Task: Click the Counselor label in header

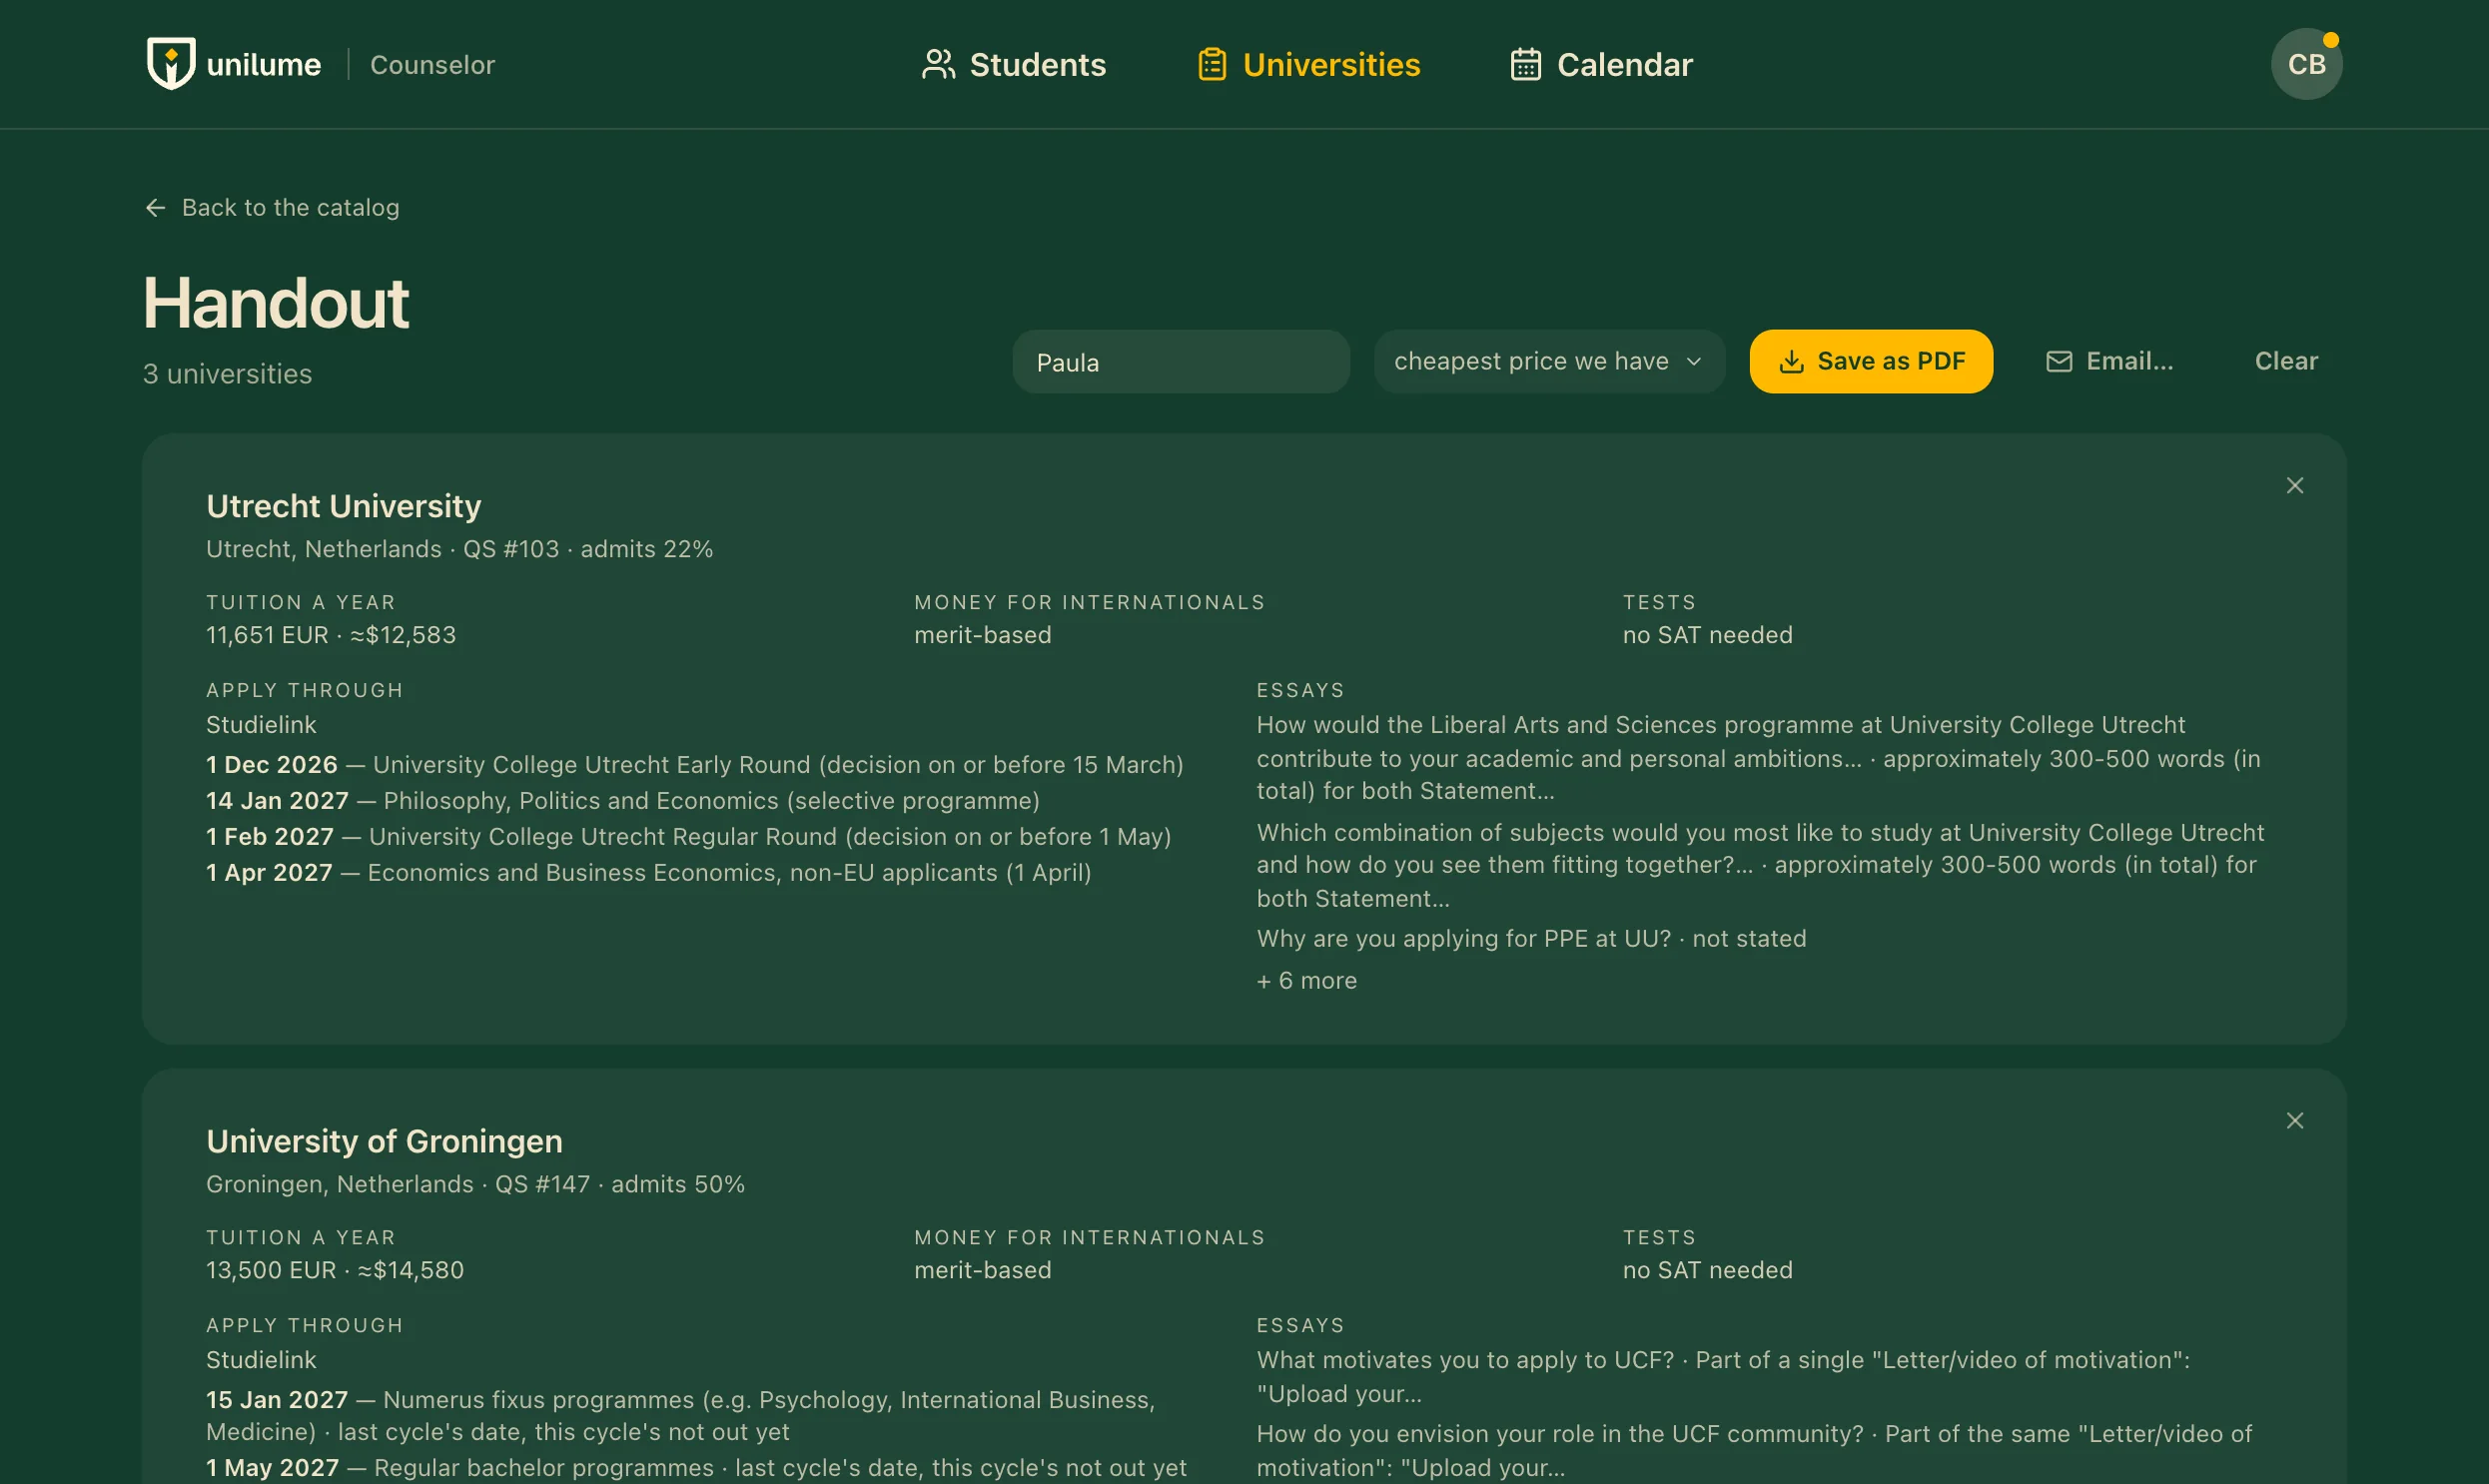Action: [432, 64]
